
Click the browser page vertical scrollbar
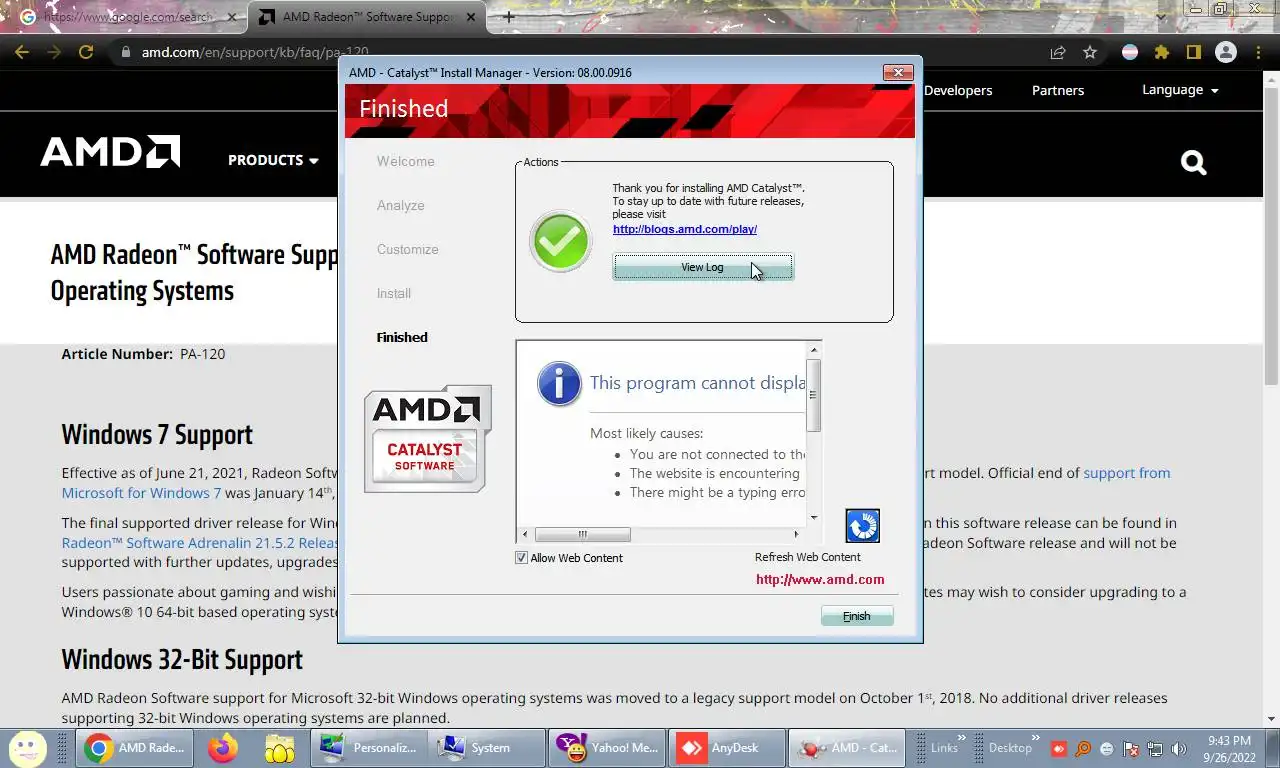(1272, 235)
